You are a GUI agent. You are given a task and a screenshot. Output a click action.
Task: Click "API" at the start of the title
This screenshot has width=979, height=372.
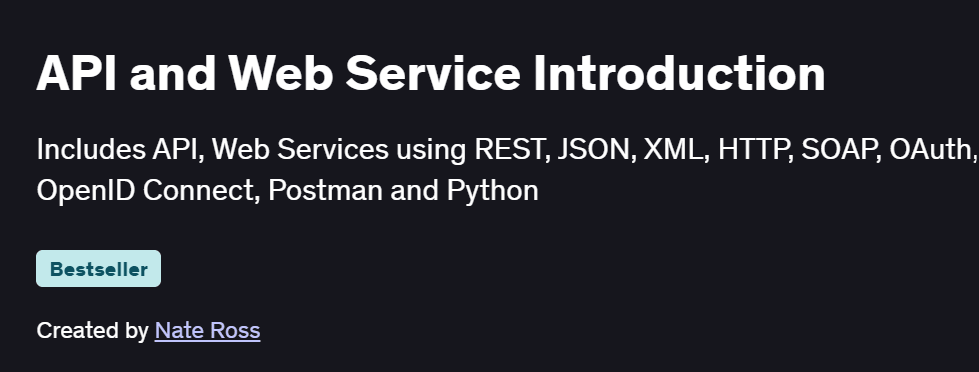coord(76,74)
